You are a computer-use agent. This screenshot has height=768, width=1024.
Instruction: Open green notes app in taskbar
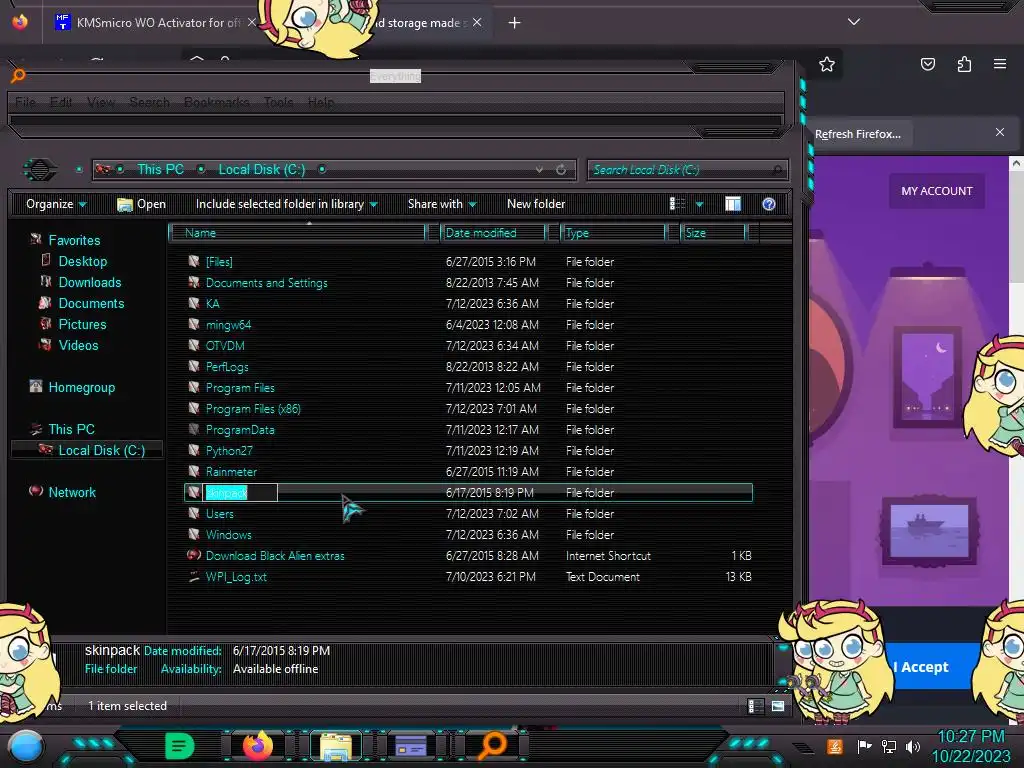[x=179, y=746]
